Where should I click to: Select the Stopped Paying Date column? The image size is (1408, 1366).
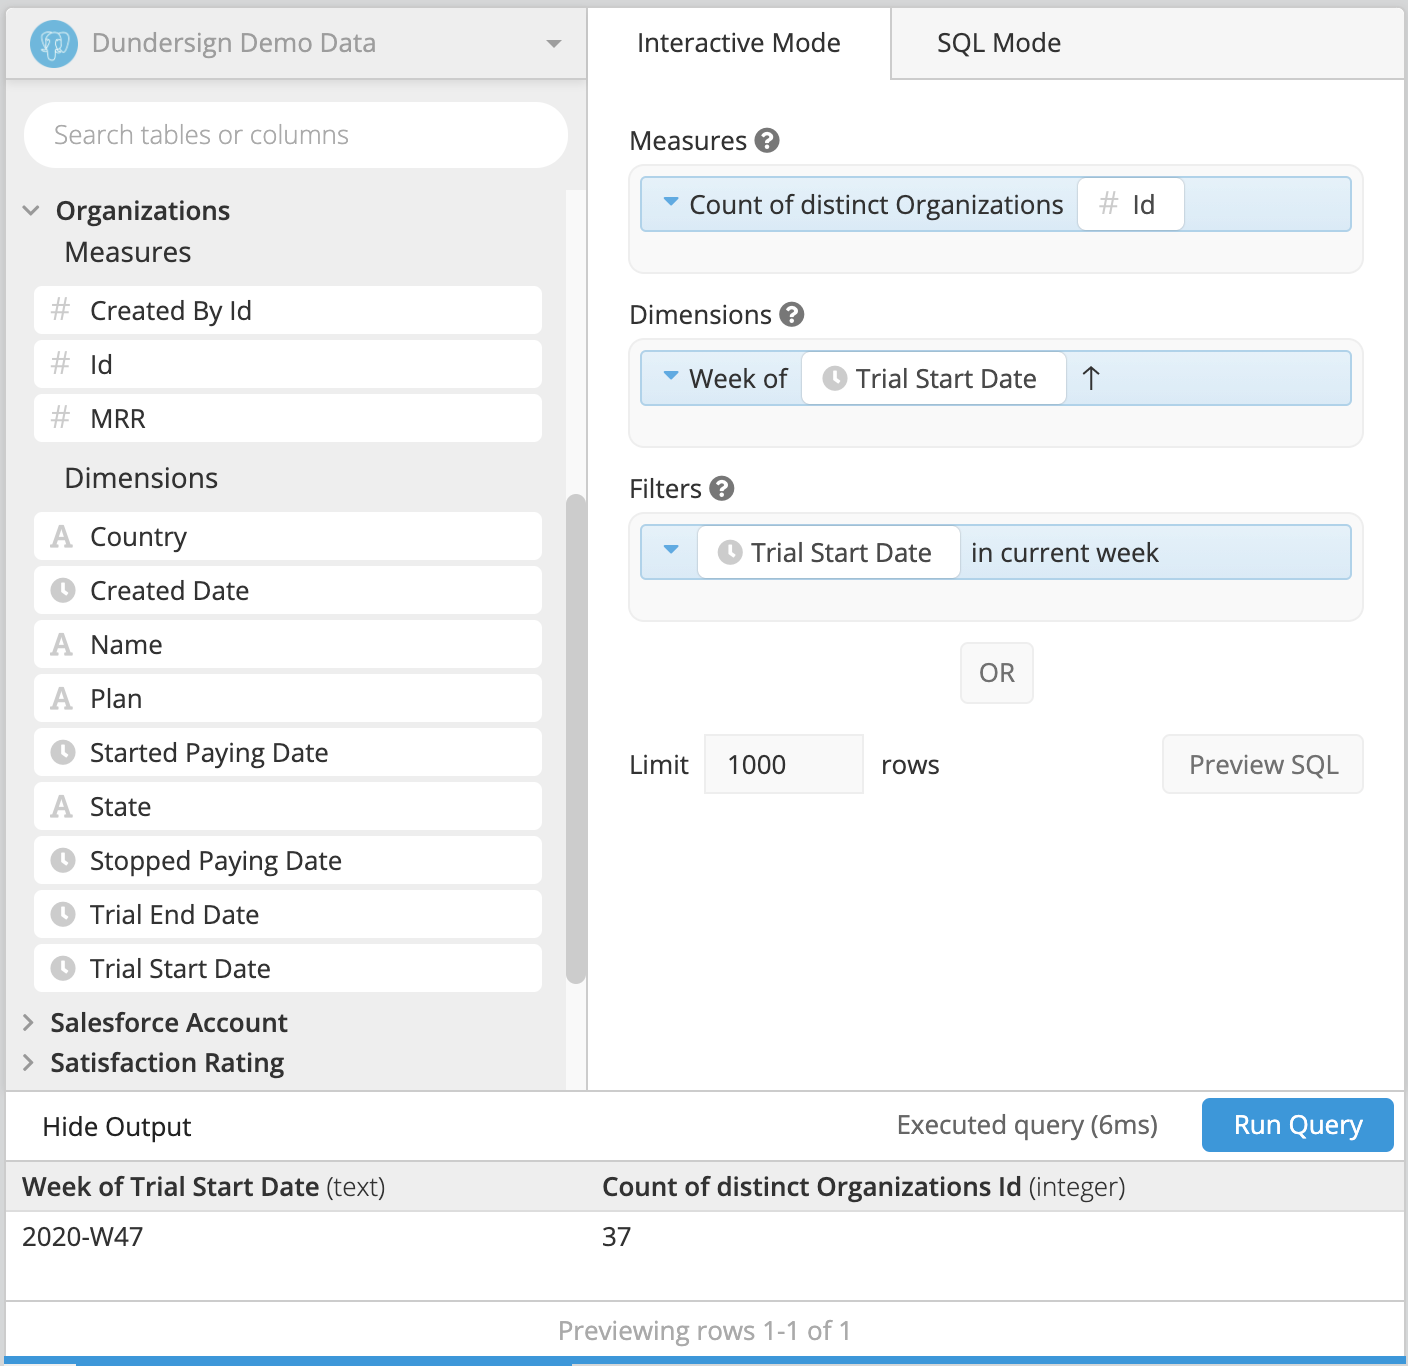pos(288,860)
